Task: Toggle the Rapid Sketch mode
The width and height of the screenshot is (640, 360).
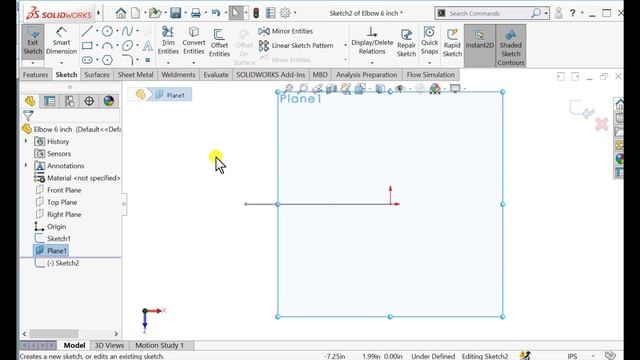Action: click(452, 43)
